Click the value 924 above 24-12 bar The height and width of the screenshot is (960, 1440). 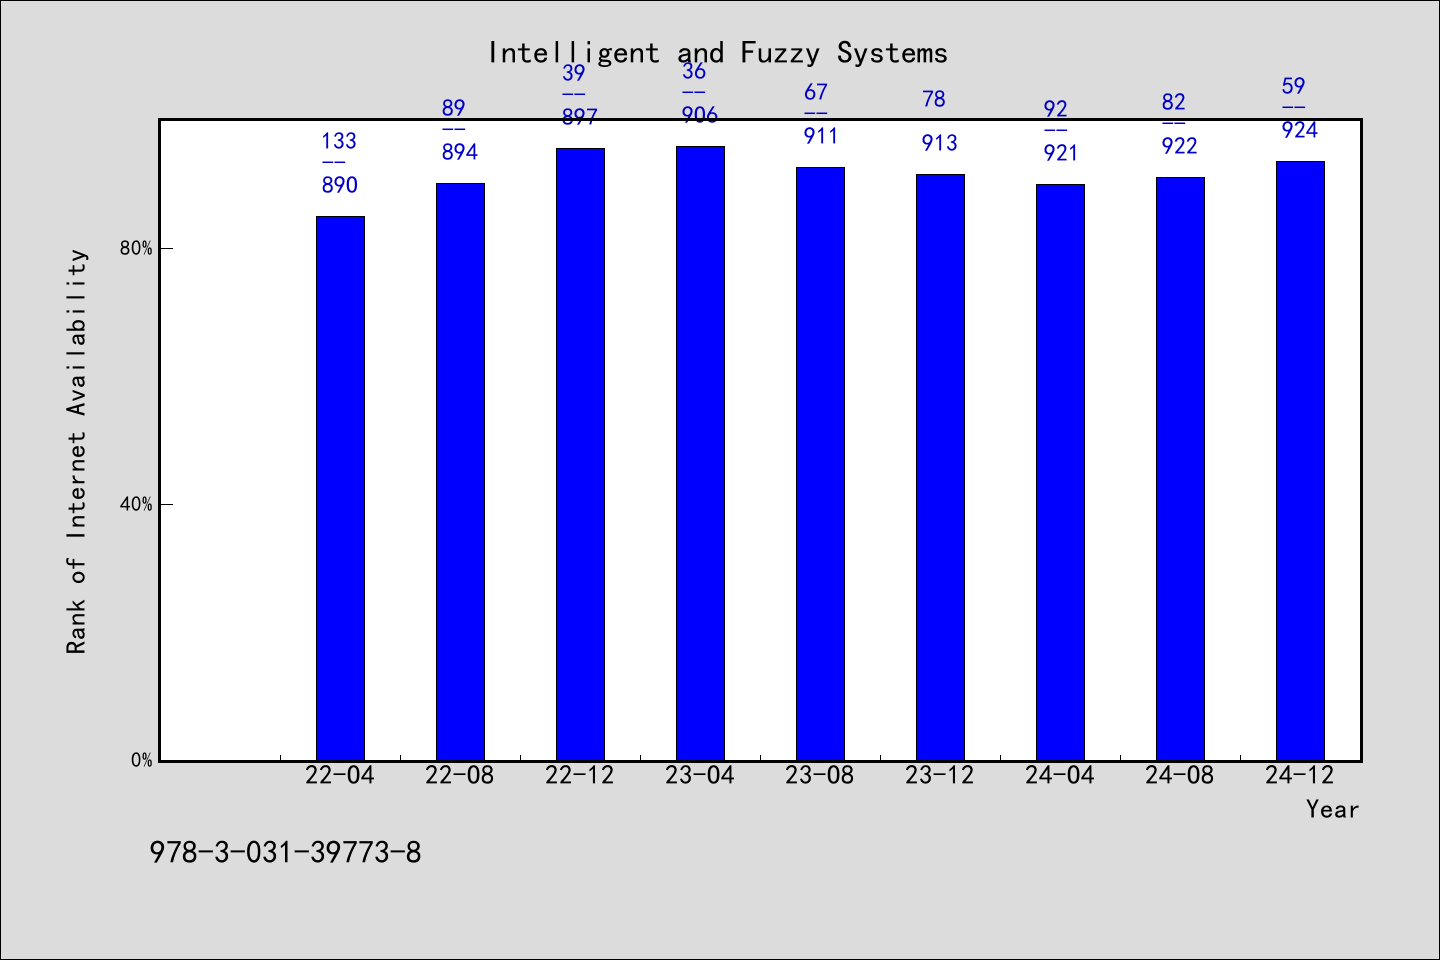pos(1300,130)
